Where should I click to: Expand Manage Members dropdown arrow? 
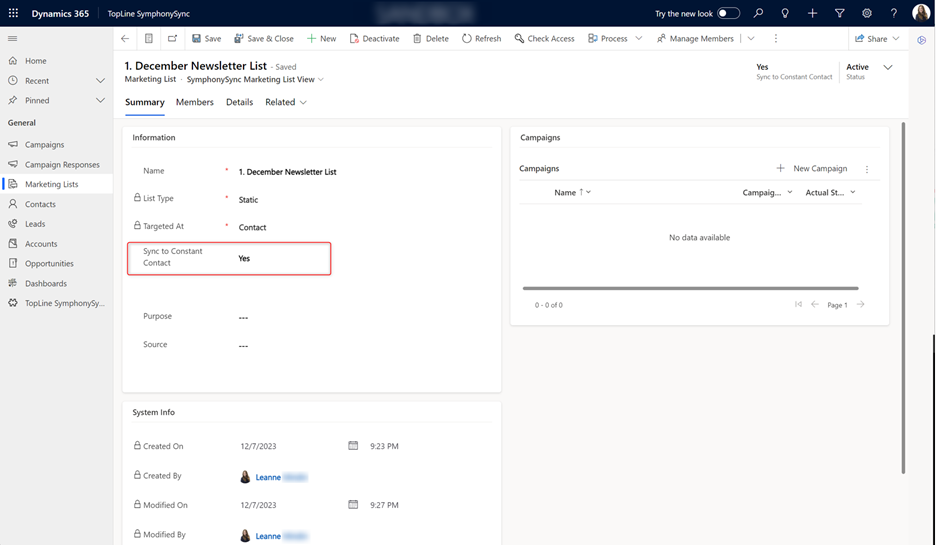[751, 39]
